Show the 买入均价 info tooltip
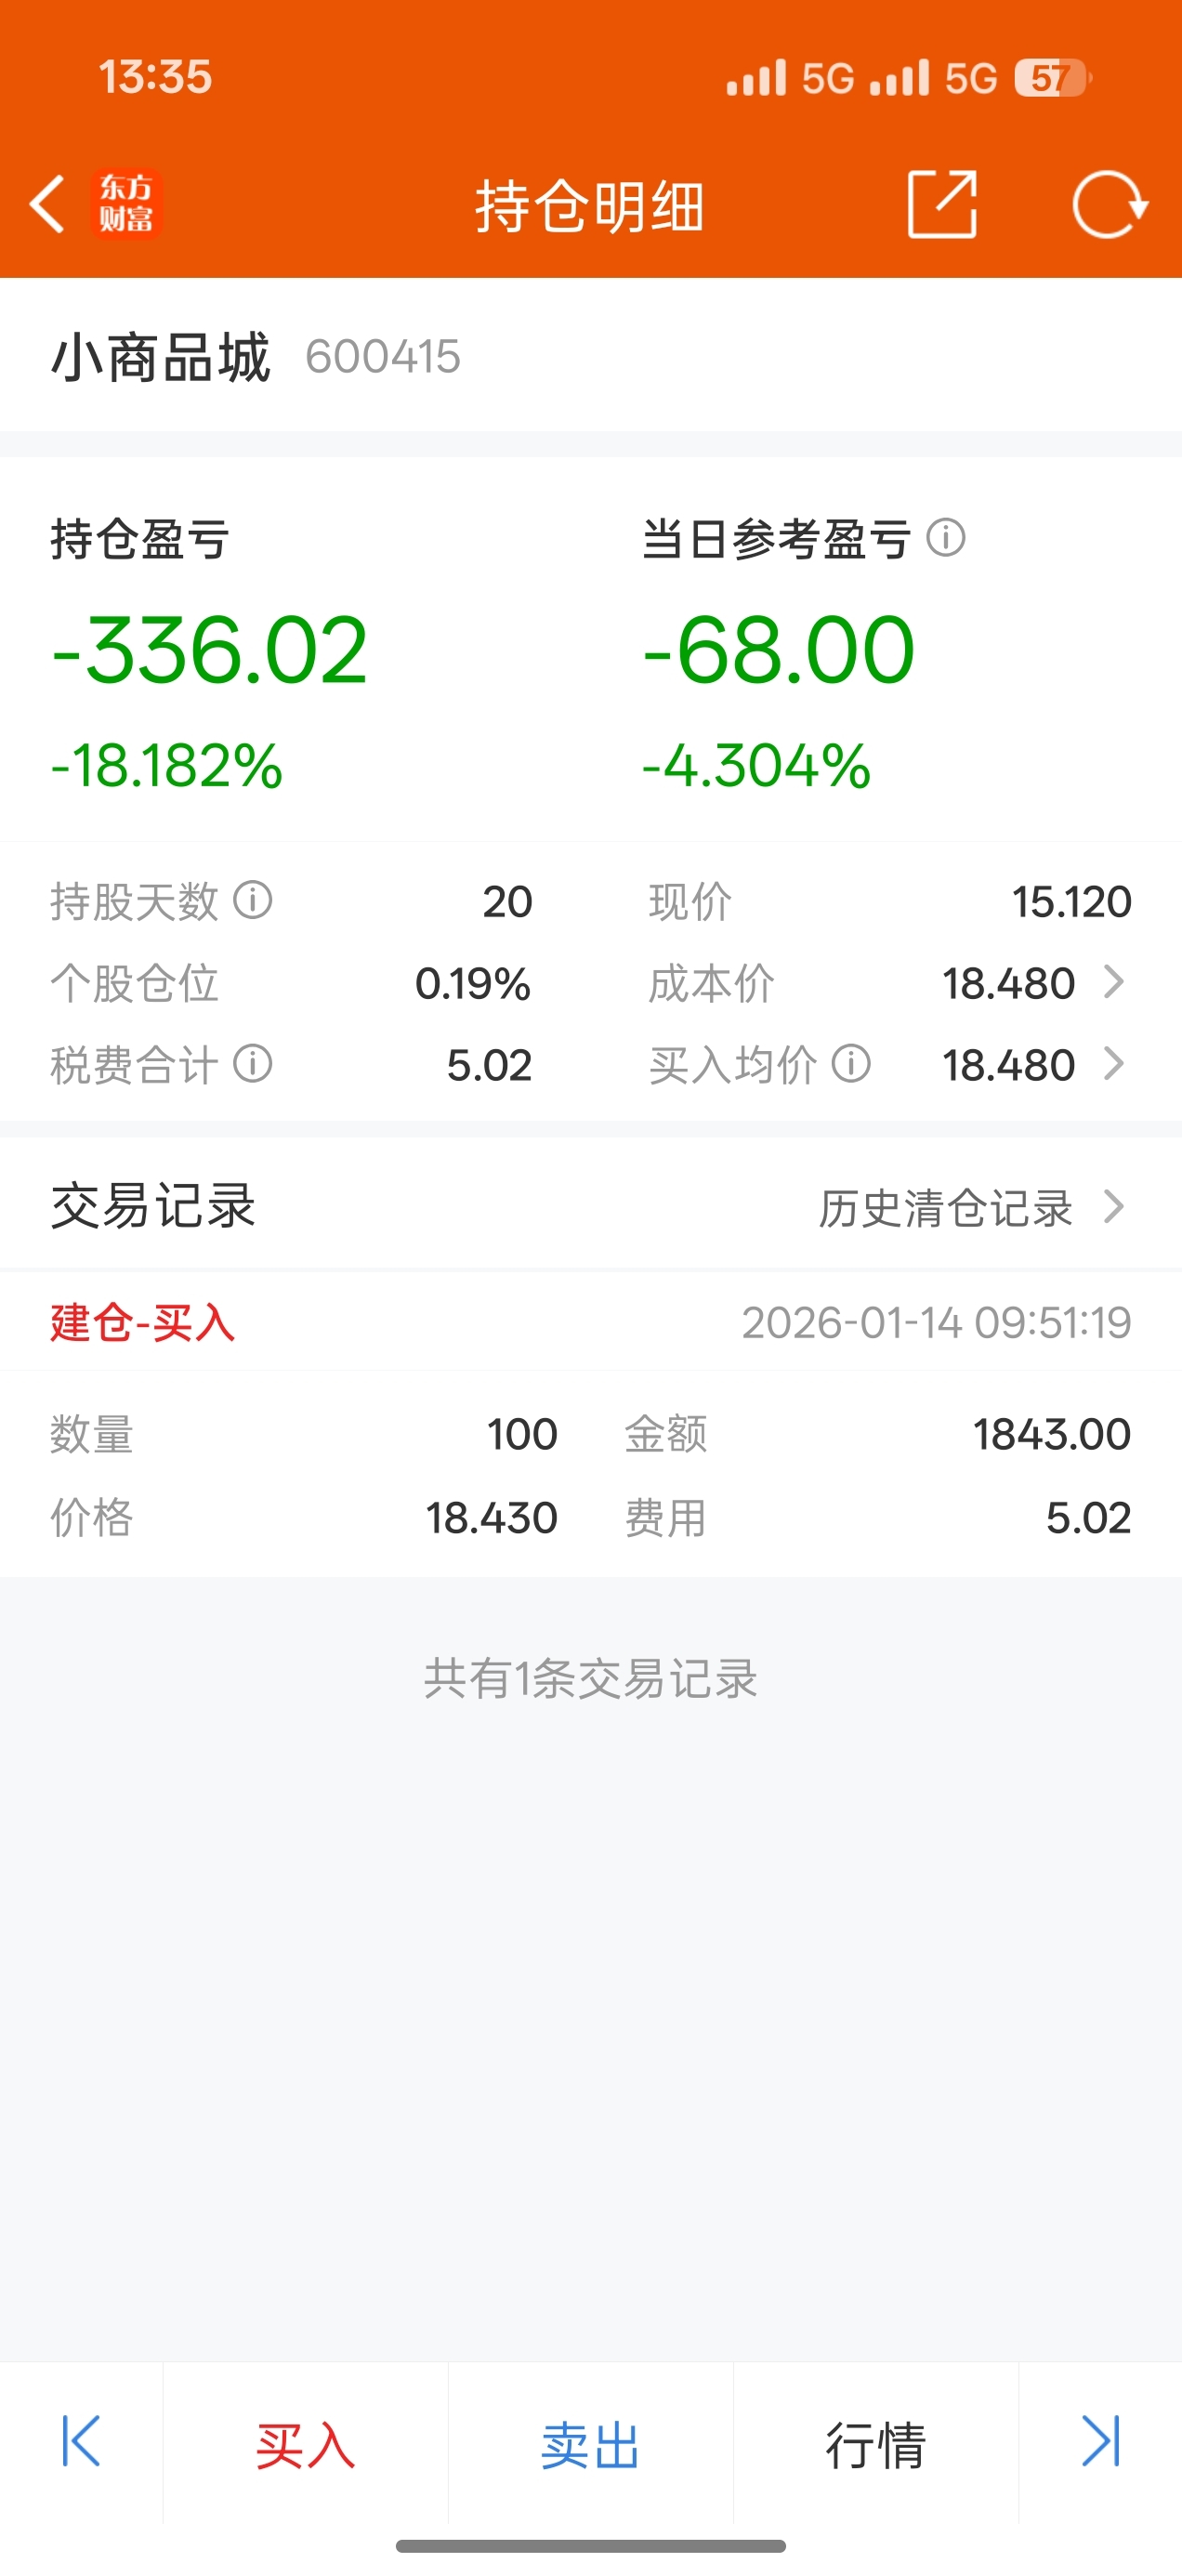Viewport: 1182px width, 2576px height. 851,1064
